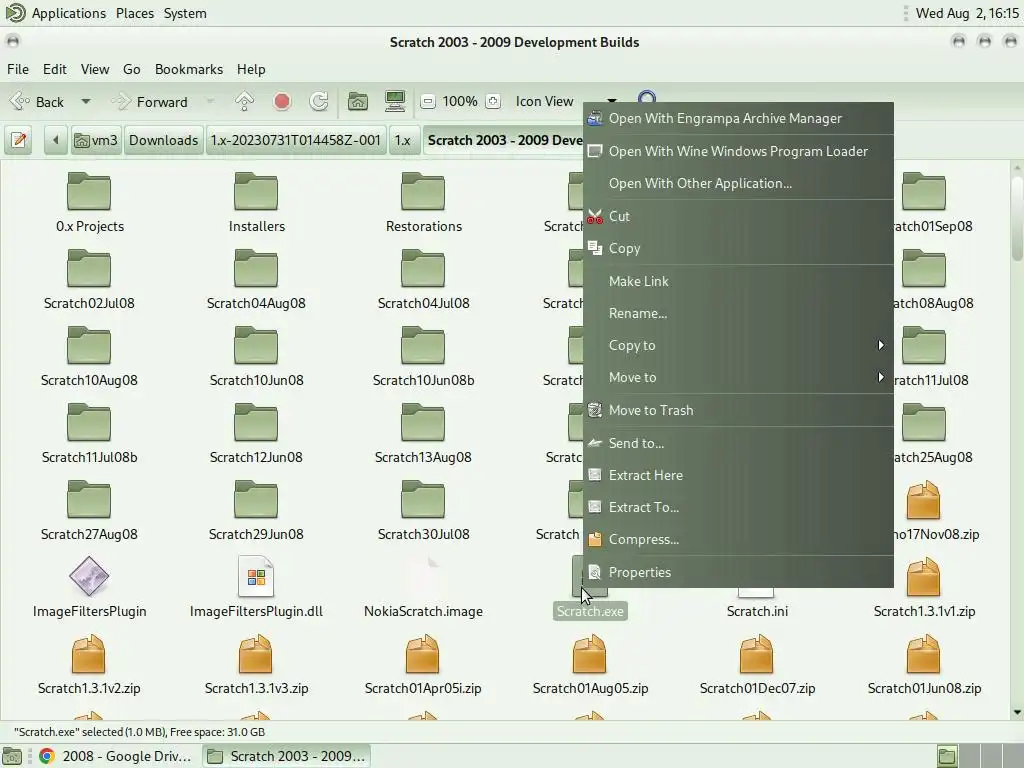1024x768 pixels.
Task: Open the System menu in the top panel
Action: pos(185,13)
